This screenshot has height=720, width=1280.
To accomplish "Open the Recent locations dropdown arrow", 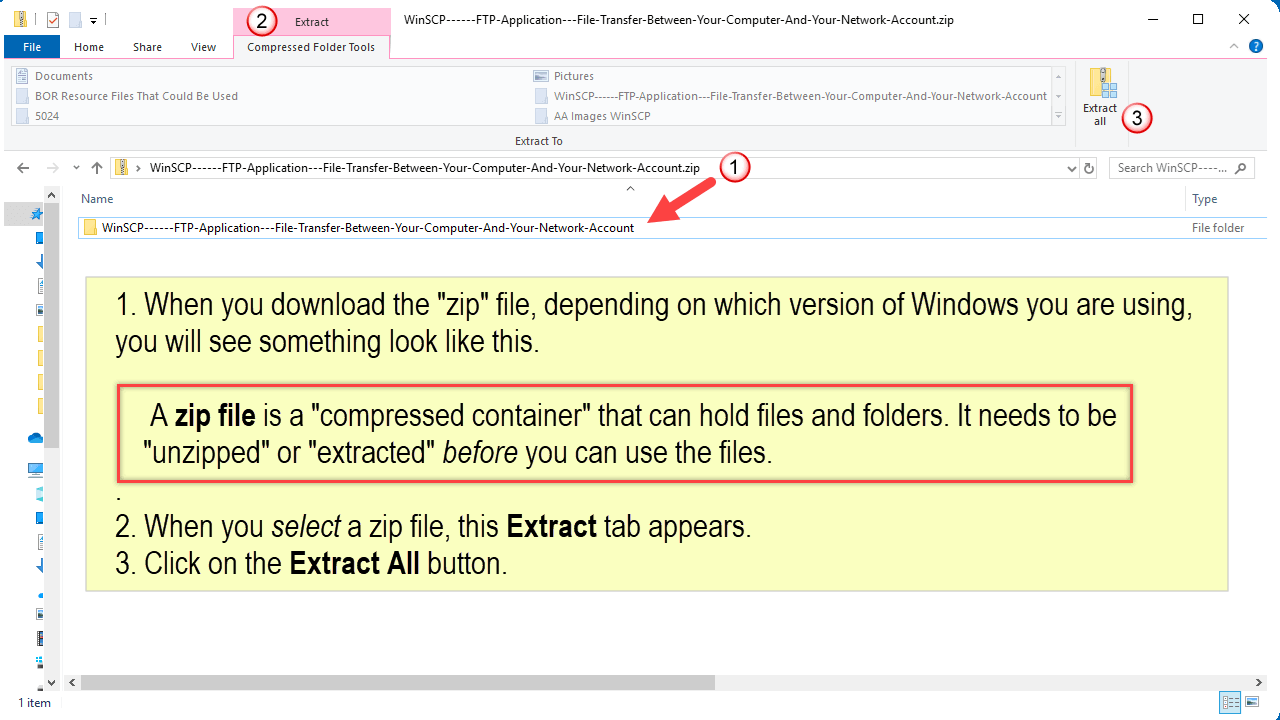I will tap(76, 168).
